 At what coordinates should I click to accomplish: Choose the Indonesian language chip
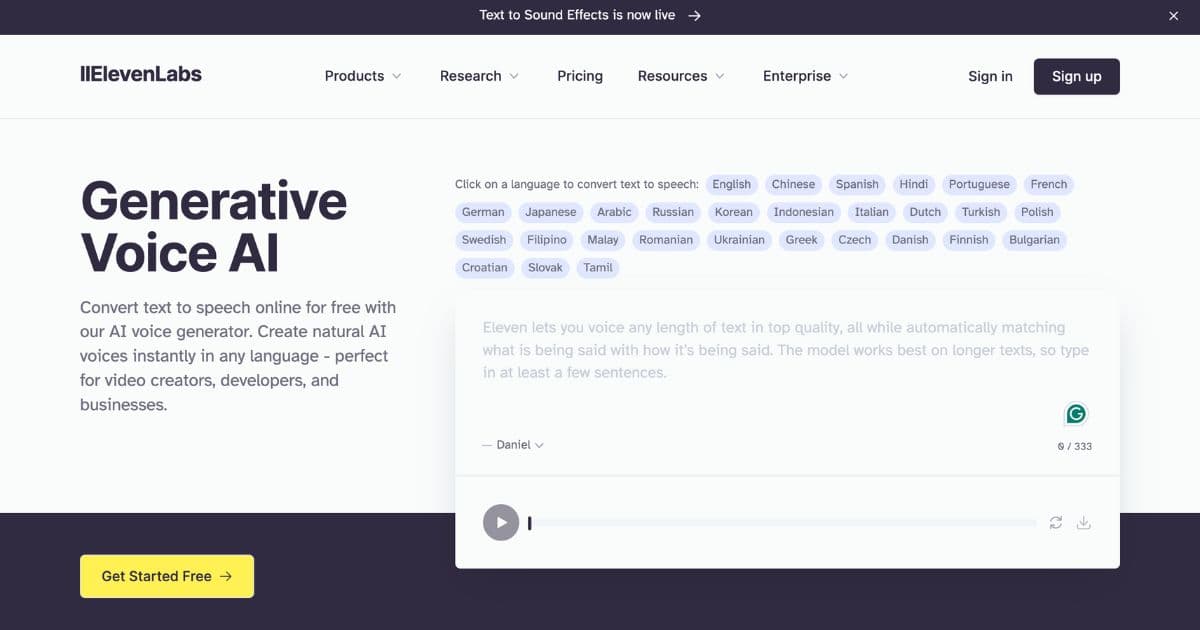pos(804,212)
